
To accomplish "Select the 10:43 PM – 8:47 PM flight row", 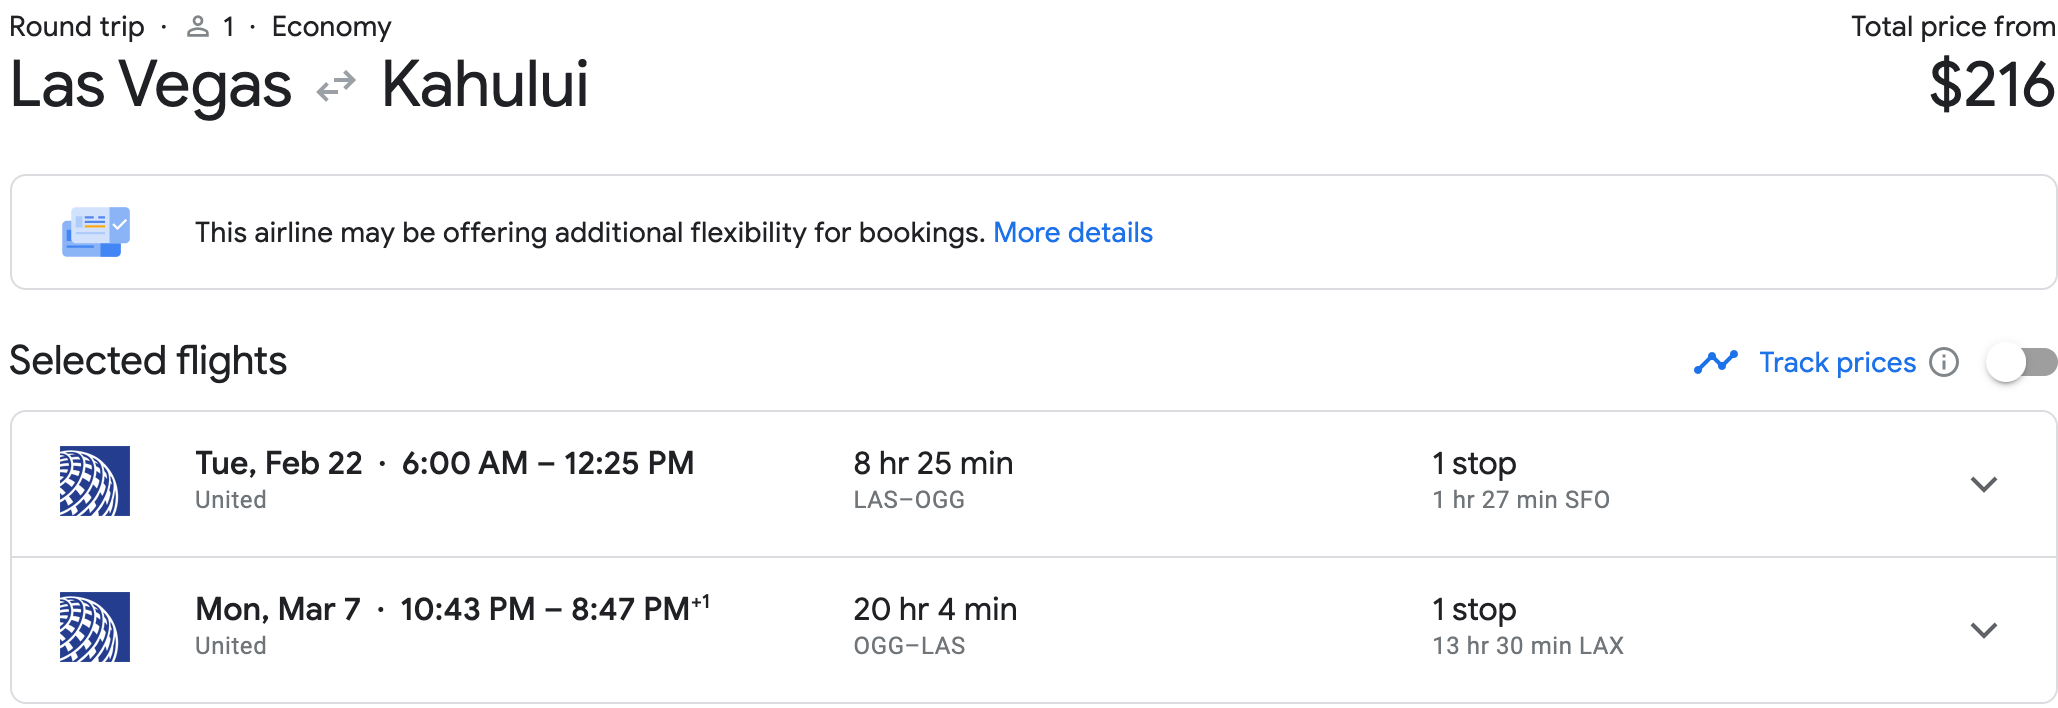I will [1034, 630].
